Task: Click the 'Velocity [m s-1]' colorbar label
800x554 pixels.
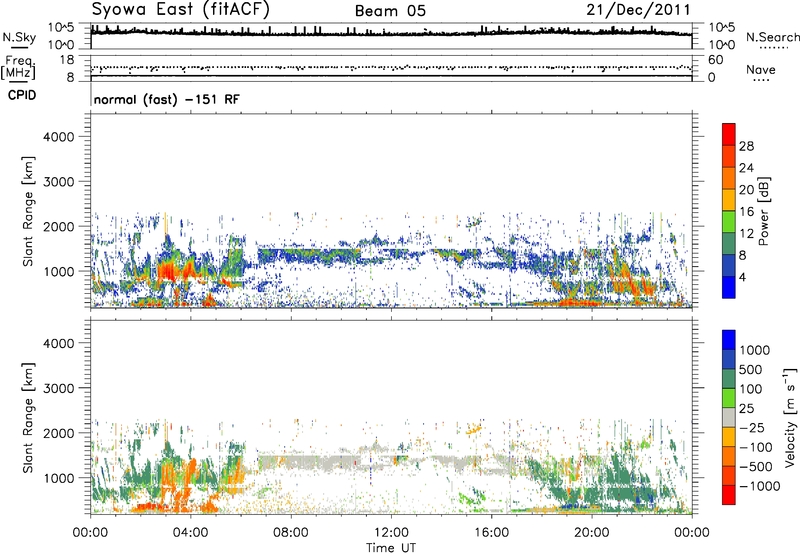Action: click(789, 417)
